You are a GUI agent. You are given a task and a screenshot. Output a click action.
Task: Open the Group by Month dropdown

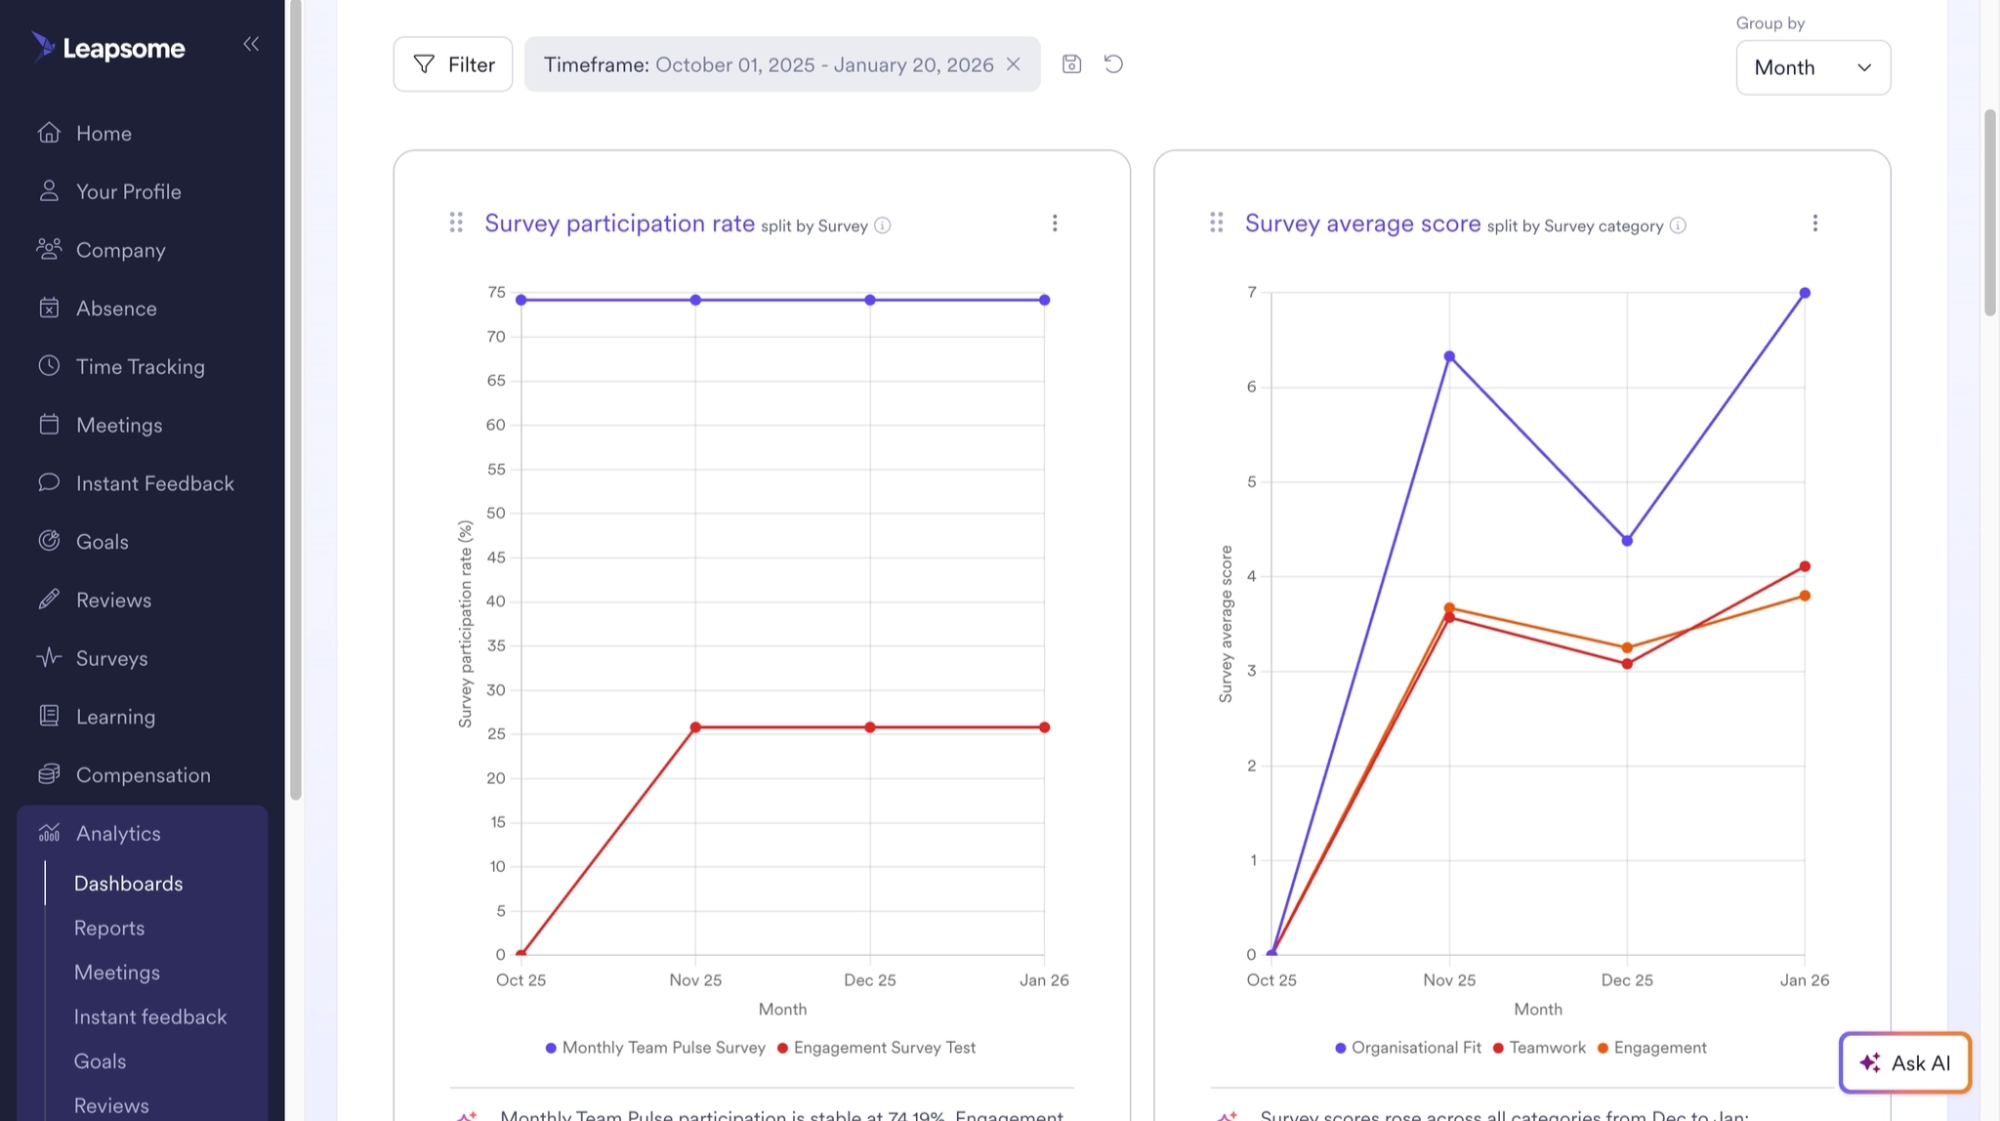point(1812,67)
